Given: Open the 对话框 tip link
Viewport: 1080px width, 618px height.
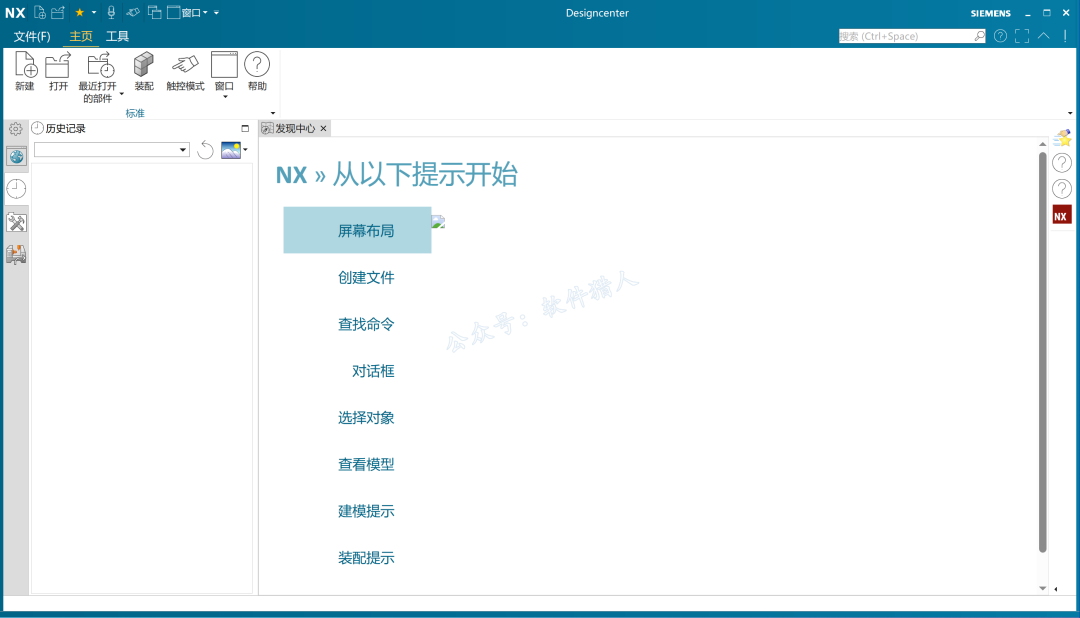Looking at the screenshot, I should click(x=373, y=371).
